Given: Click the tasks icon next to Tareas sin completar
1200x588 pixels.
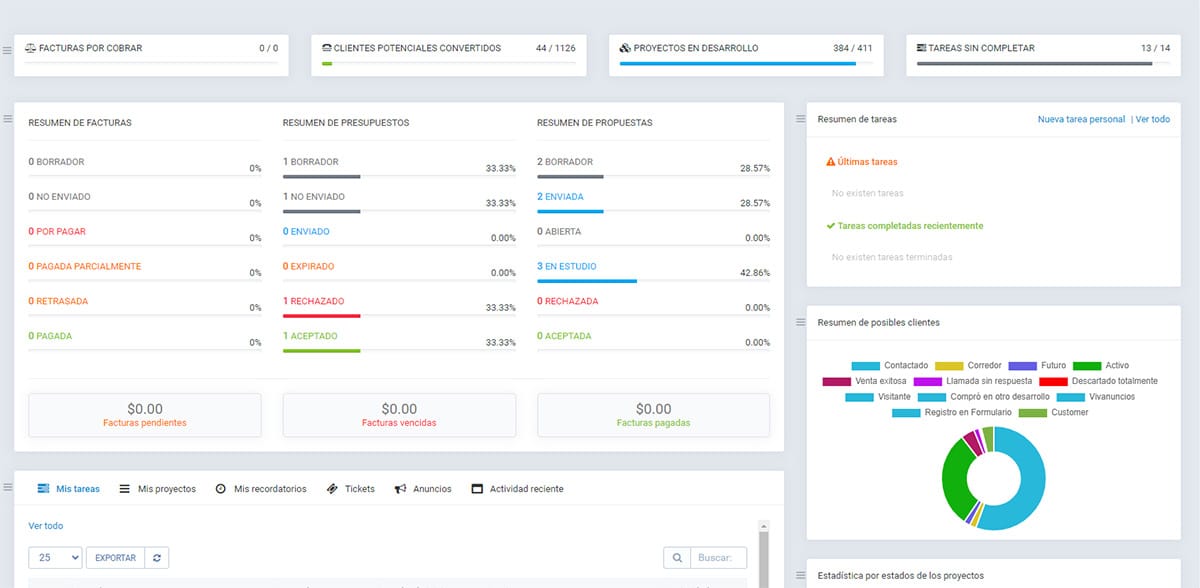Looking at the screenshot, I should tap(921, 48).
